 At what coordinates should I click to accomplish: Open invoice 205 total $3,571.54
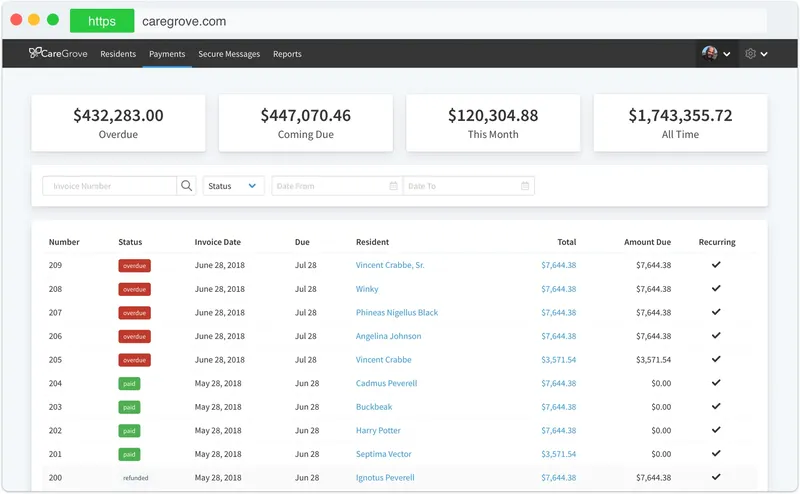[559, 360]
